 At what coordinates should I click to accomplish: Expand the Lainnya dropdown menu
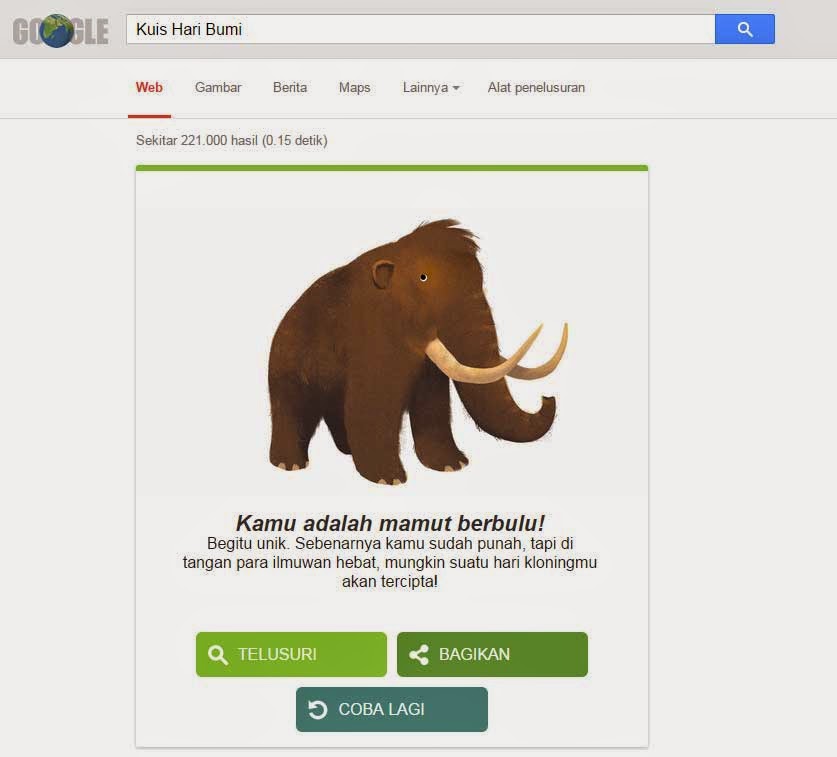431,88
